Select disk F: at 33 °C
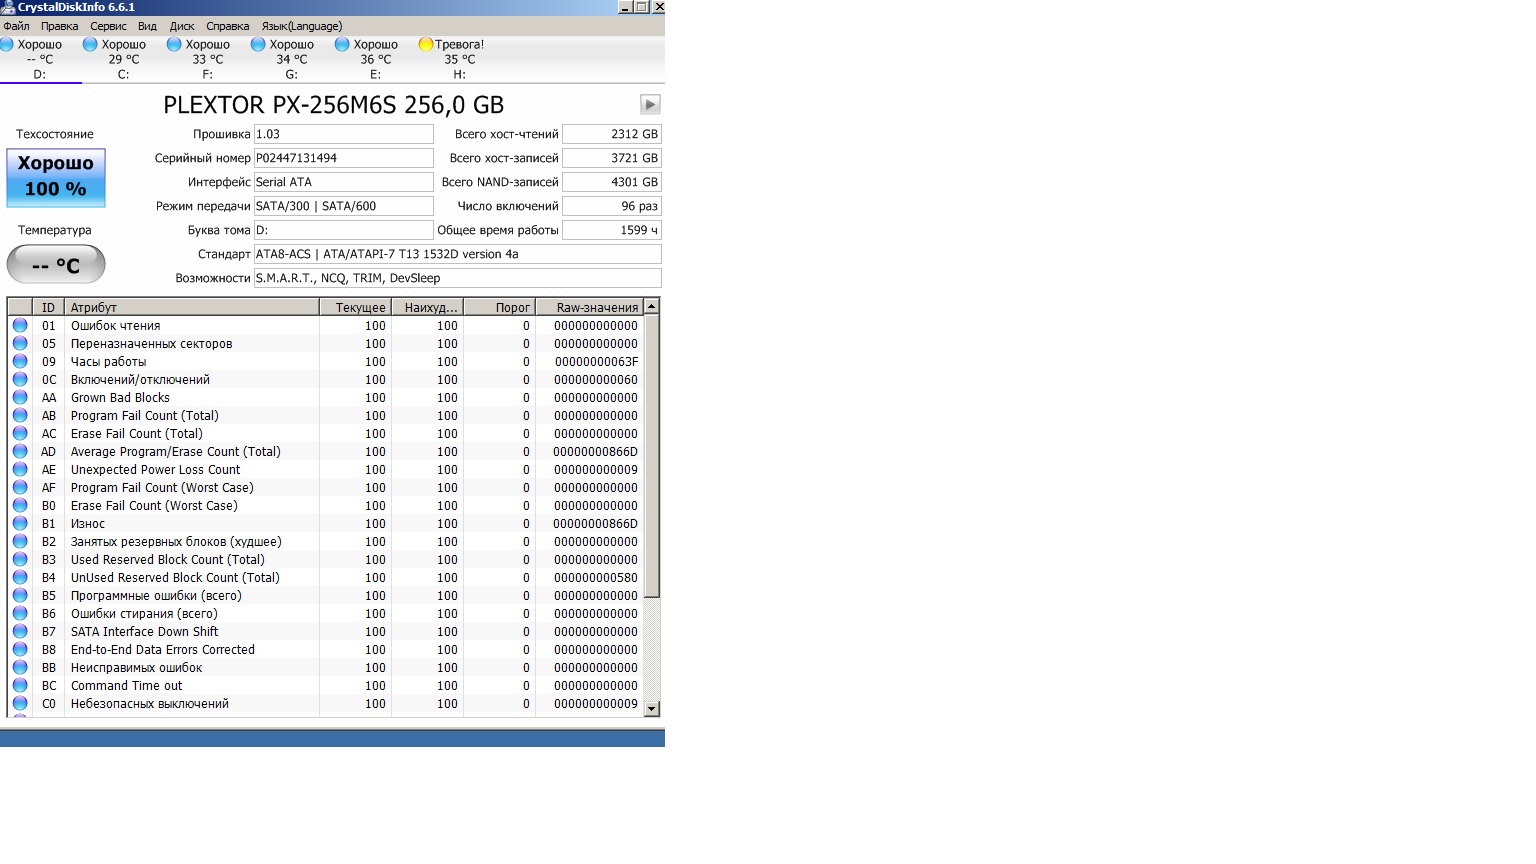The image size is (1536, 864). 207,59
